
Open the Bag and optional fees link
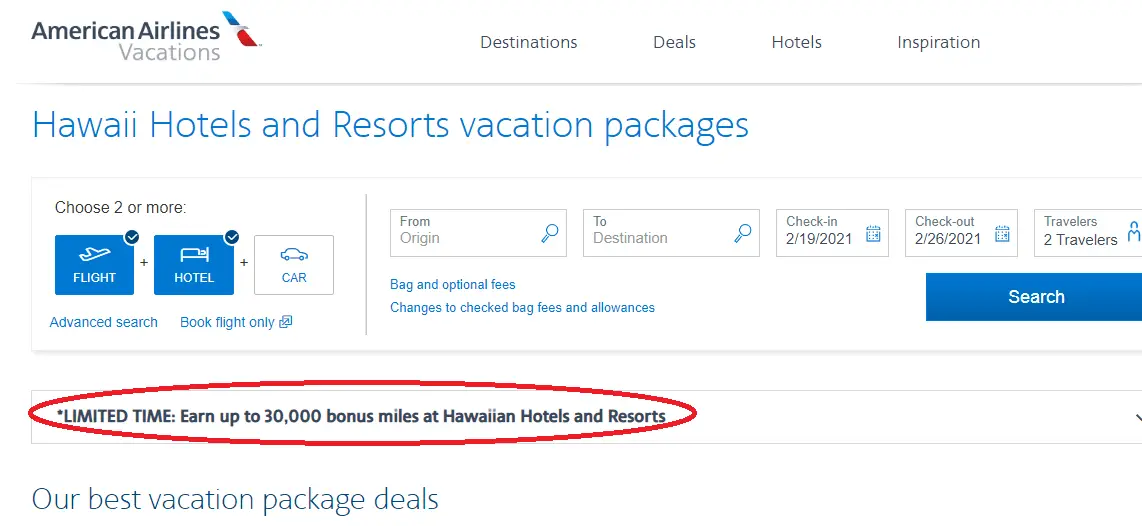pos(453,285)
